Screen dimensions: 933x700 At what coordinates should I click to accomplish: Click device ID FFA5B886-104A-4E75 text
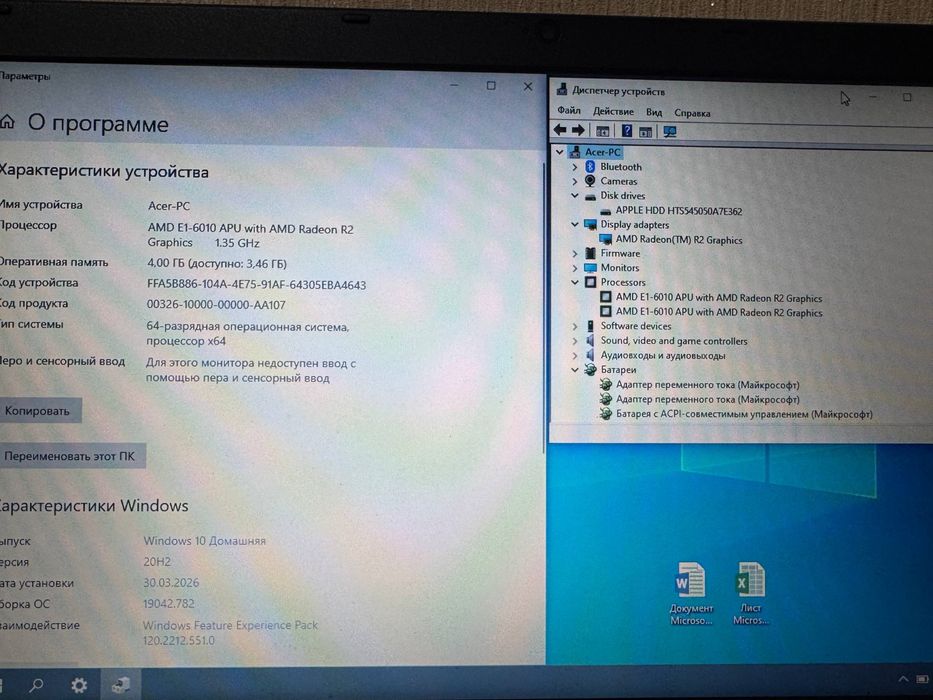256,285
